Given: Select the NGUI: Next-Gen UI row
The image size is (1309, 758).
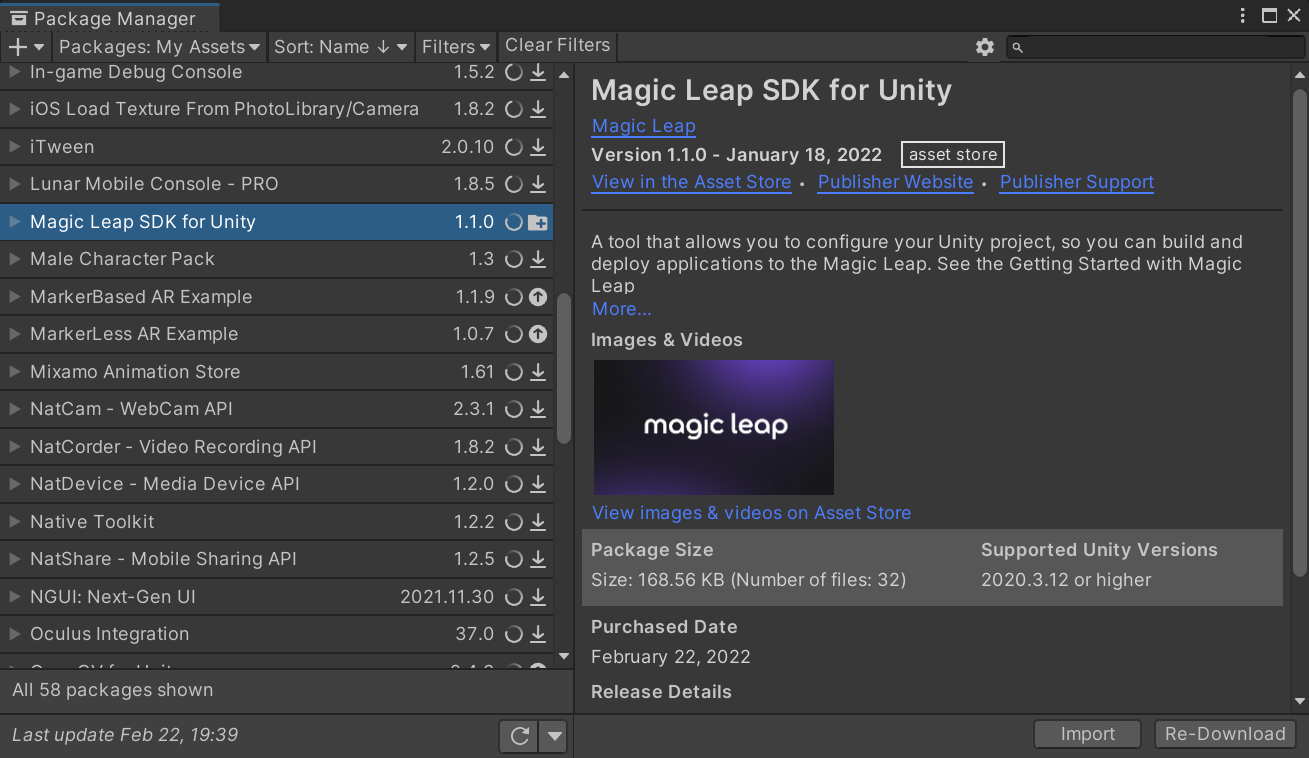Looking at the screenshot, I should click(277, 597).
